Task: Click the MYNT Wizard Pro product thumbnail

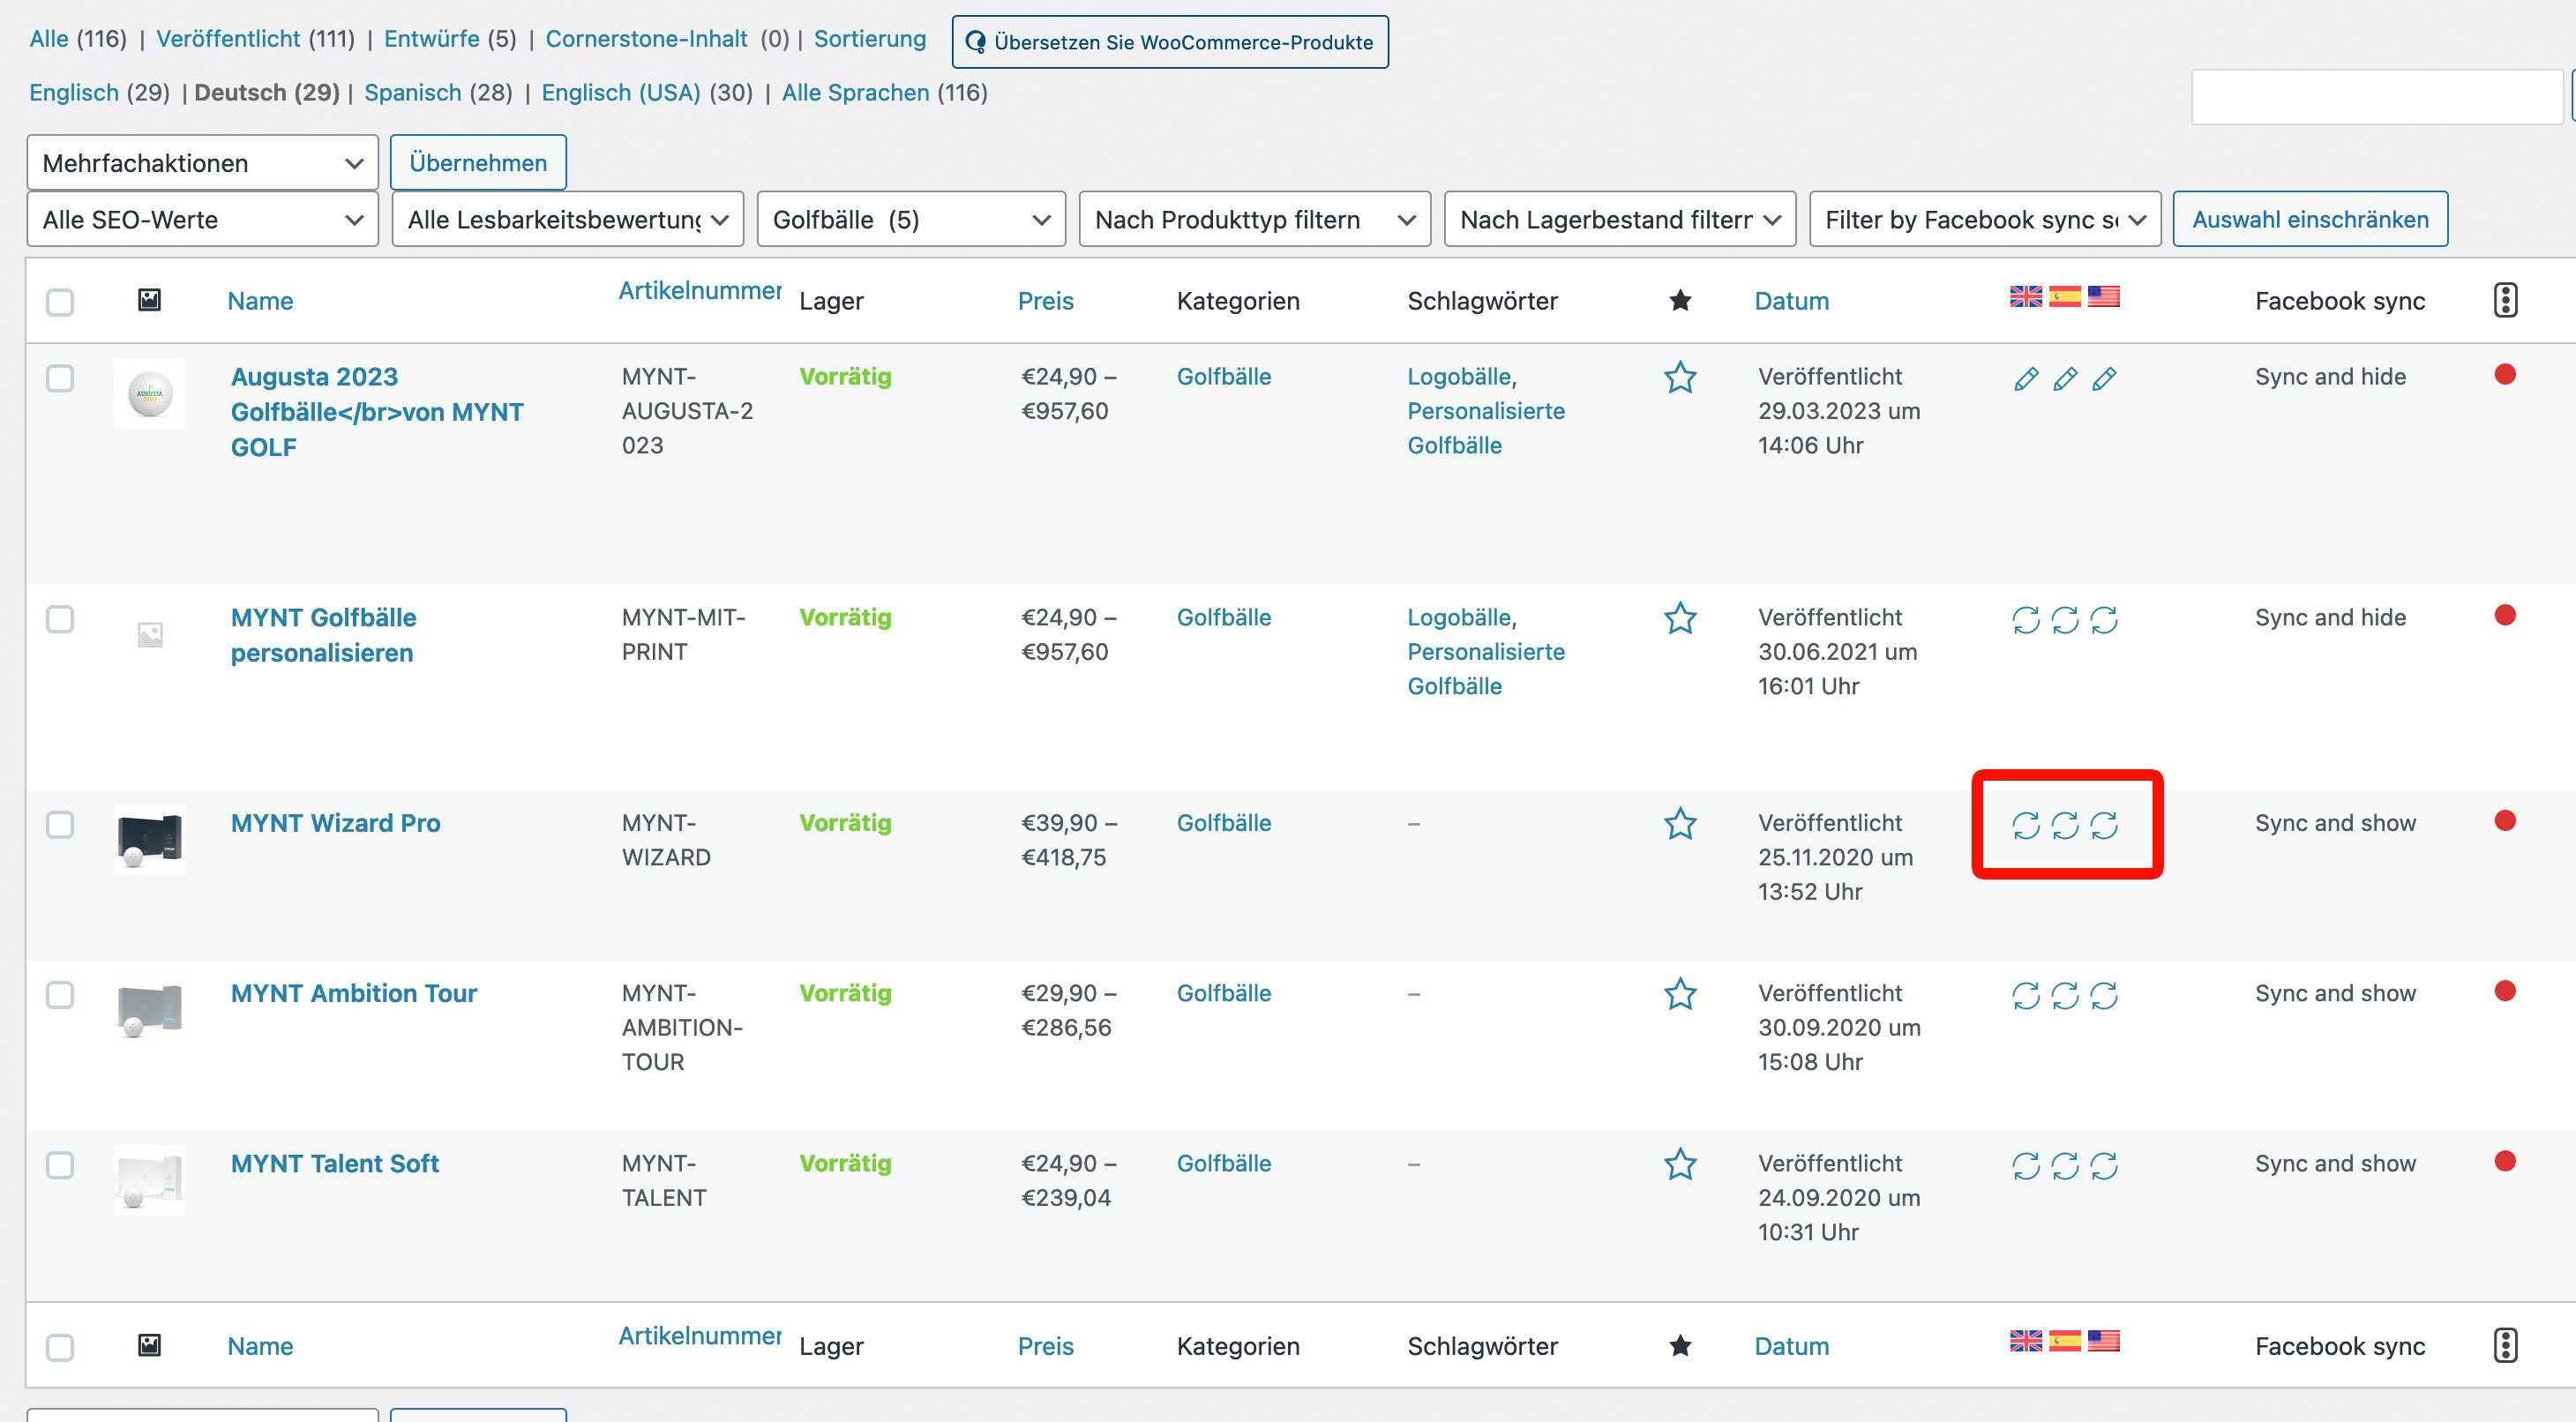Action: tap(150, 839)
